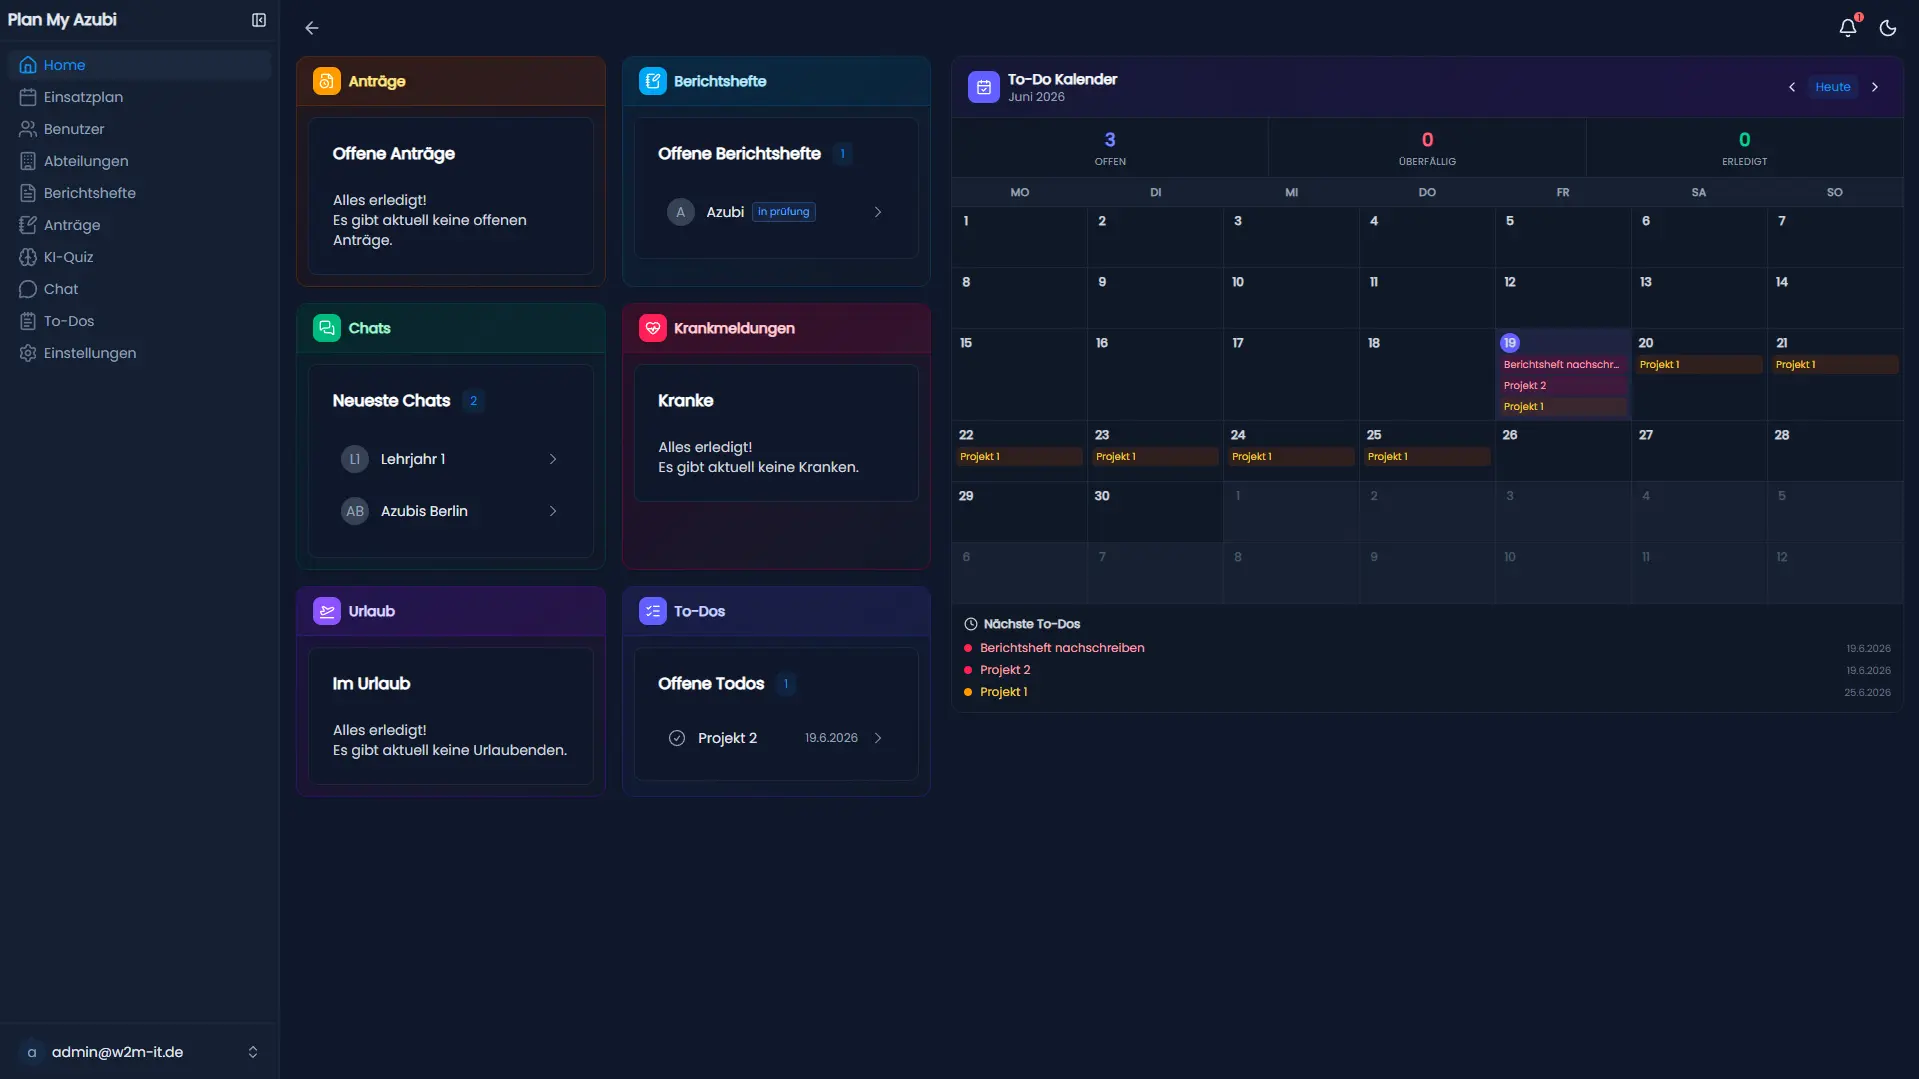Click the Nächste To-Dos clock icon
Viewport: 1919px width, 1079px height.
pos(970,624)
